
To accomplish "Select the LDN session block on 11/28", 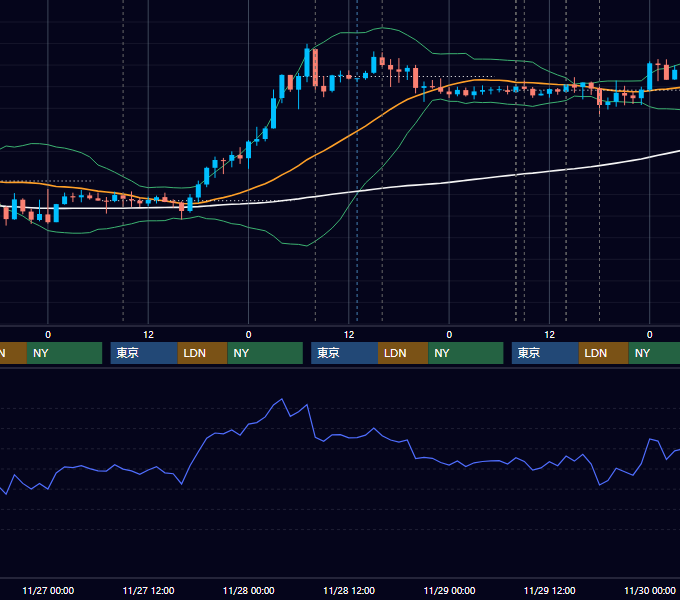I will [x=403, y=353].
